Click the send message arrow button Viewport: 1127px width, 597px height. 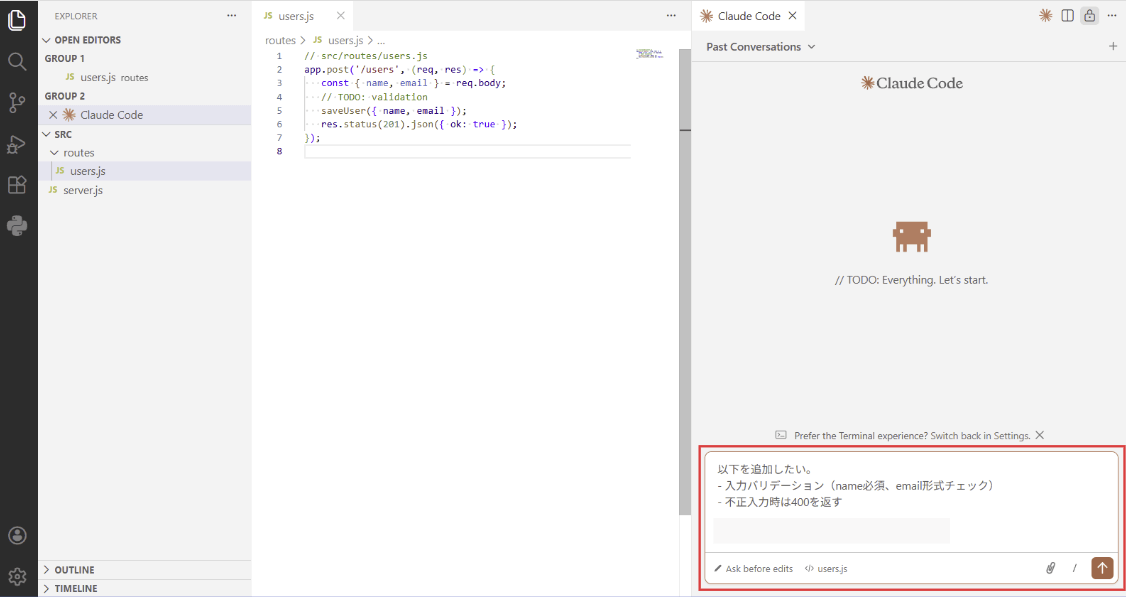pyautogui.click(x=1102, y=568)
